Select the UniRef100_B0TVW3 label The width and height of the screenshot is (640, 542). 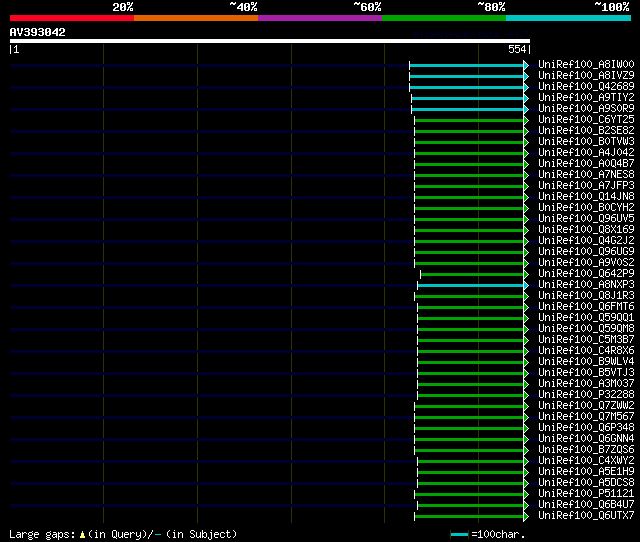click(x=586, y=142)
